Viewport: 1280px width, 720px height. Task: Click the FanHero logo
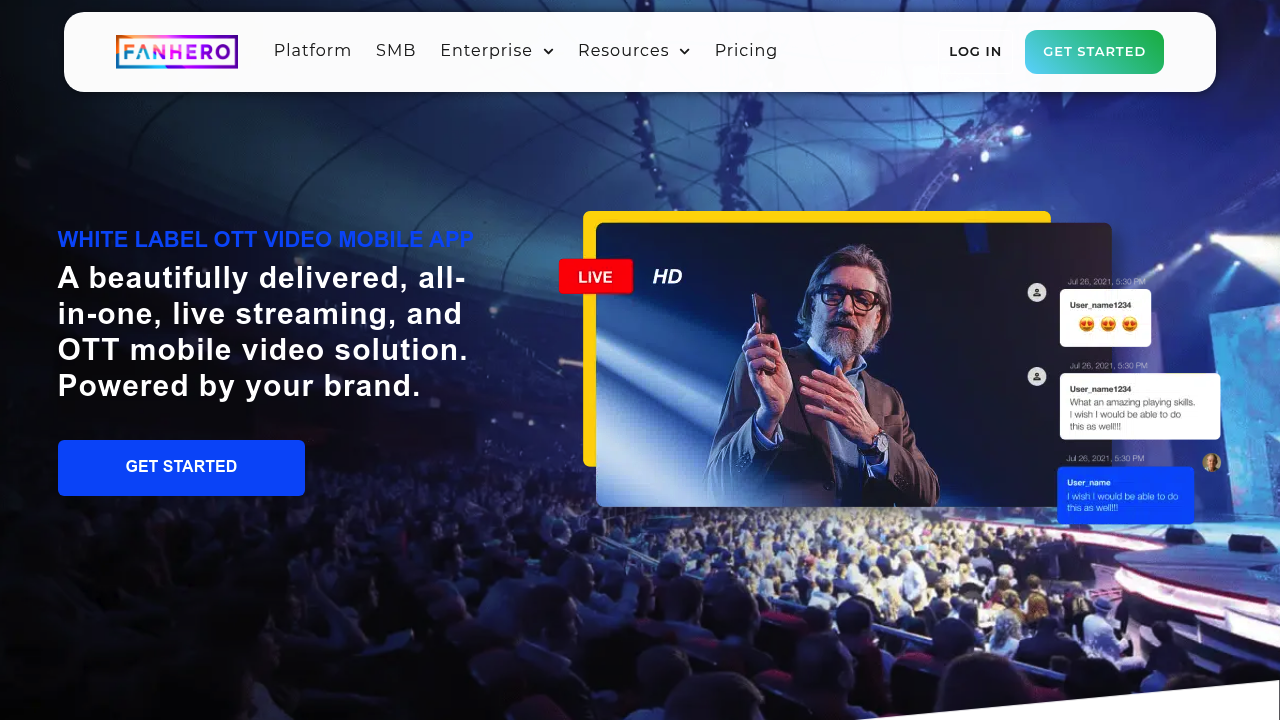coord(177,52)
